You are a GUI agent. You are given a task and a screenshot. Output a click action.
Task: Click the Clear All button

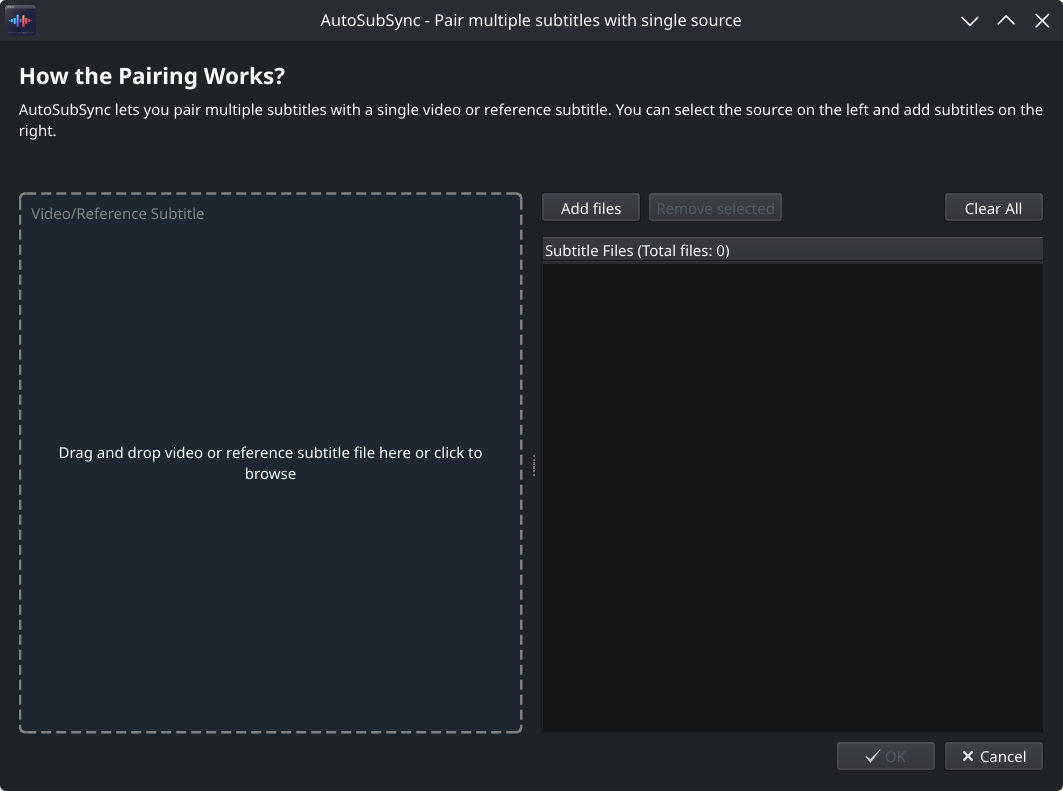coord(993,207)
